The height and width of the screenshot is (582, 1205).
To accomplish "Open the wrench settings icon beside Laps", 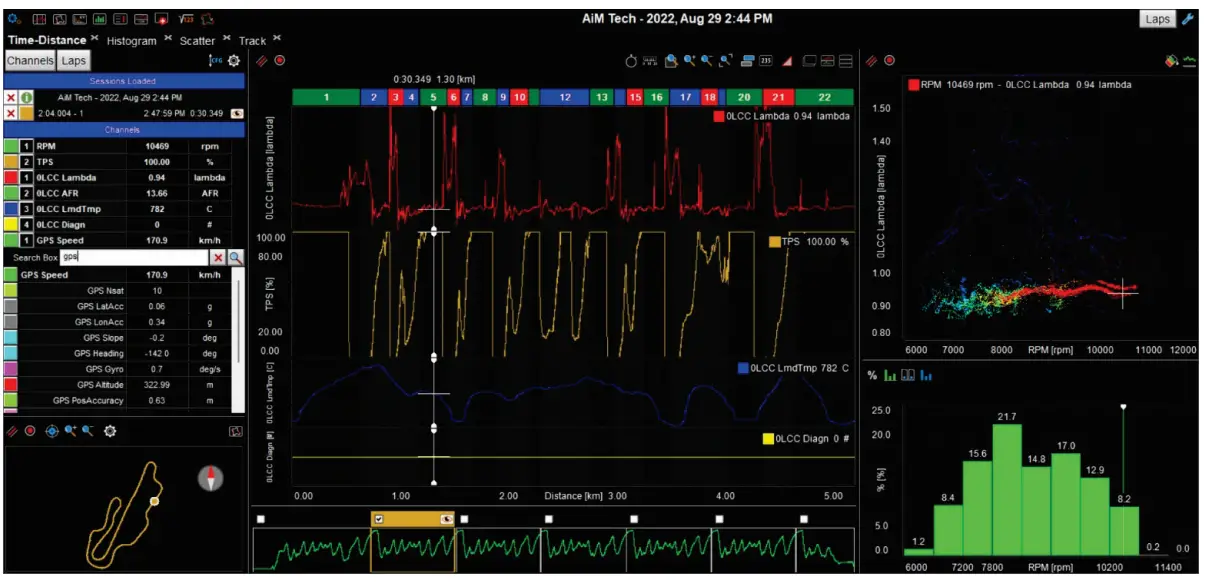I will pos(1188,19).
